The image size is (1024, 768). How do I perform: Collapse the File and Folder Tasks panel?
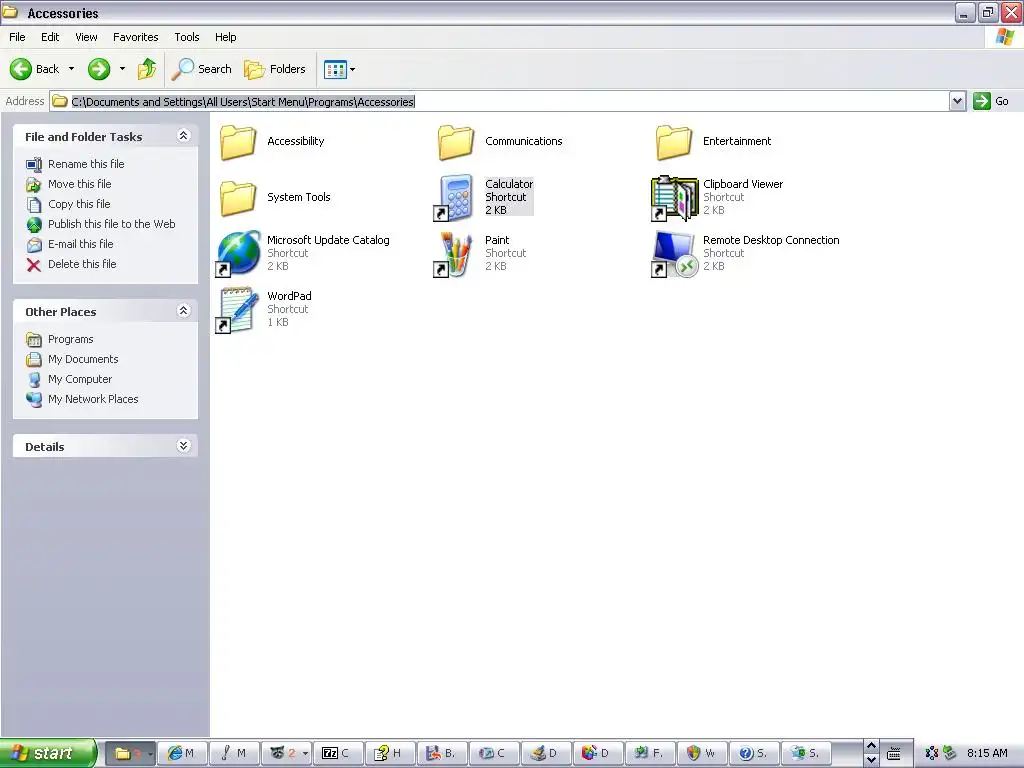(x=184, y=136)
